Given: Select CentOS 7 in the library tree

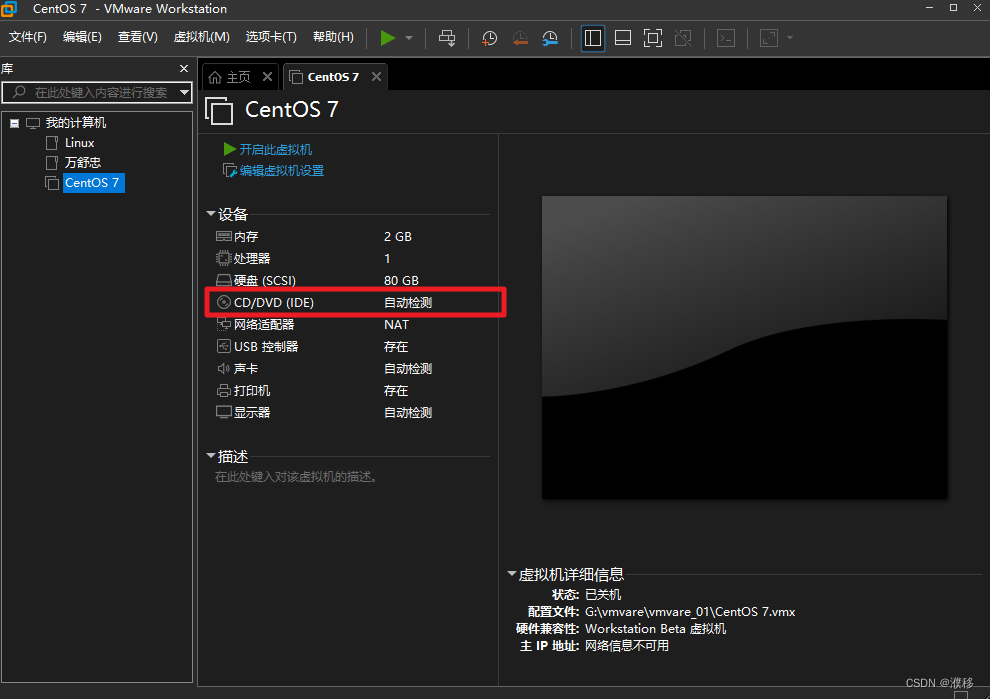Looking at the screenshot, I should [93, 182].
